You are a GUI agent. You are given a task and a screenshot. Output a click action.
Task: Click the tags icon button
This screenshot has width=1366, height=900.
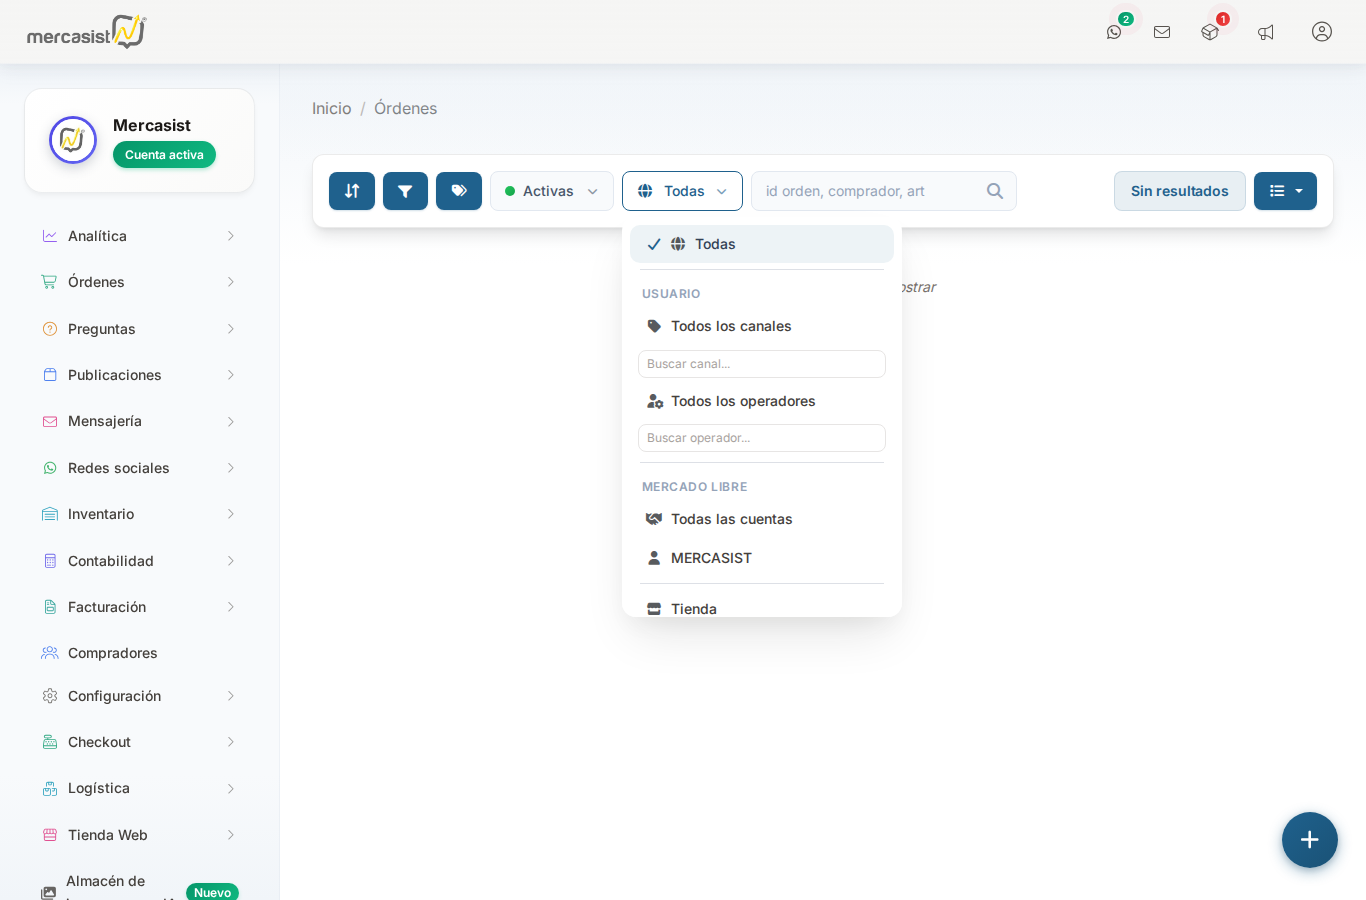click(x=459, y=191)
